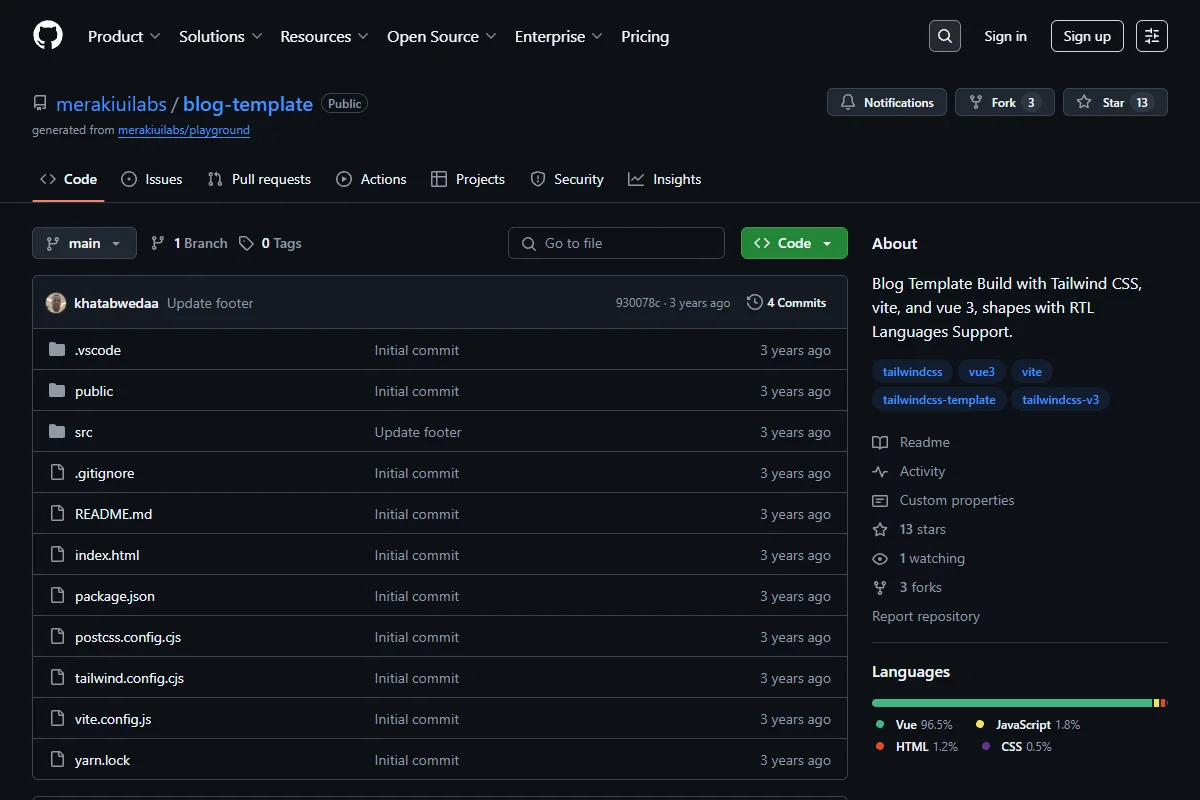
Task: Switch to the Issues tab
Action: (x=152, y=179)
